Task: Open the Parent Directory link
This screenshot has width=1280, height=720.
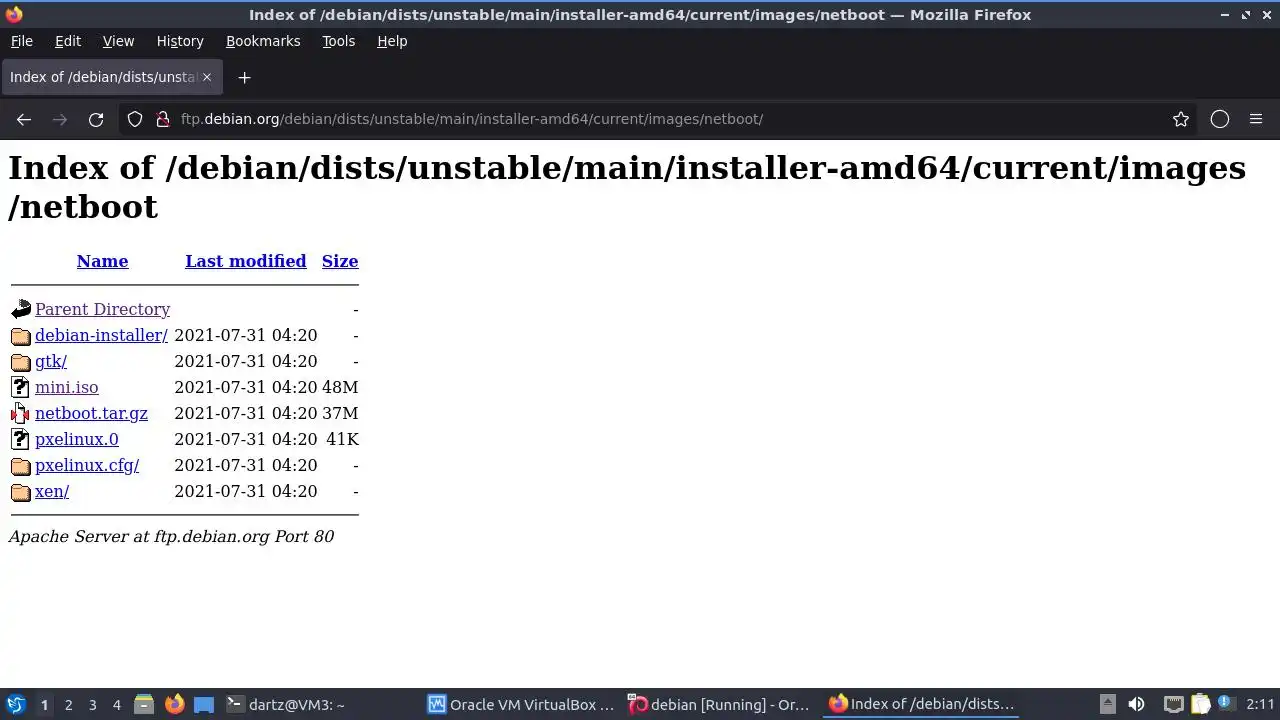Action: [102, 309]
